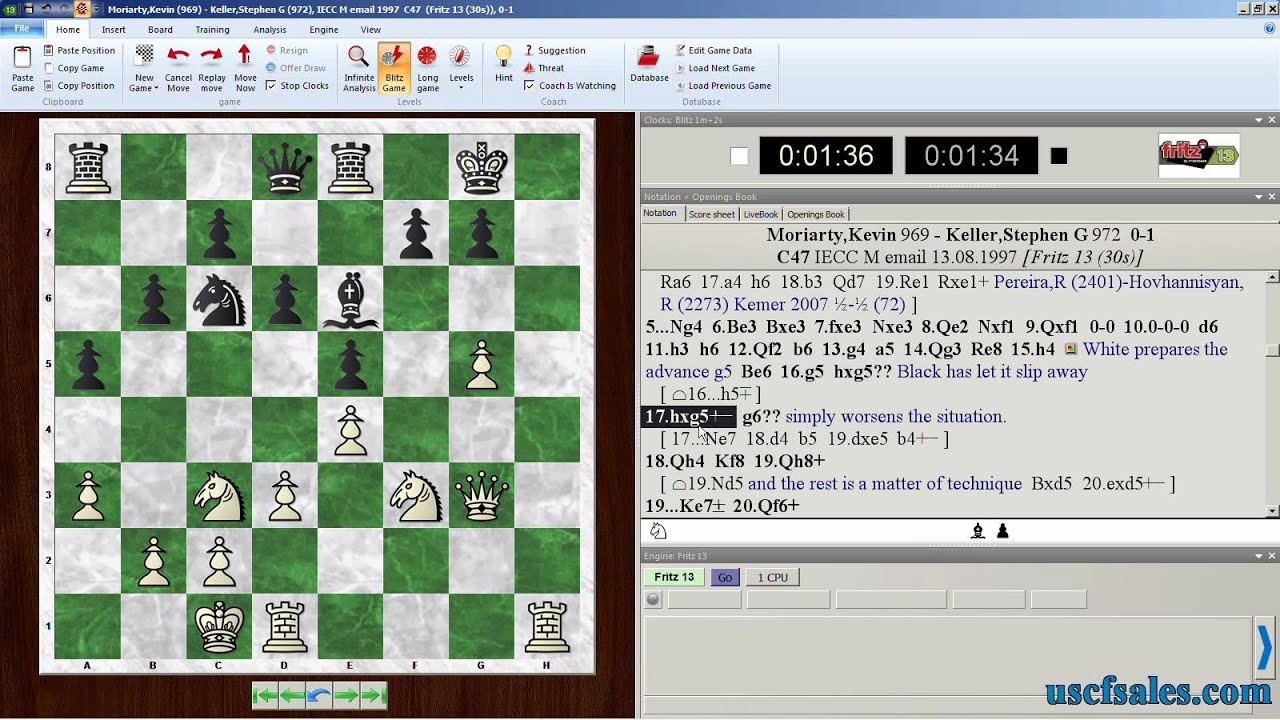The width and height of the screenshot is (1280, 720).
Task: Click the white player clock indicator
Action: click(739, 156)
